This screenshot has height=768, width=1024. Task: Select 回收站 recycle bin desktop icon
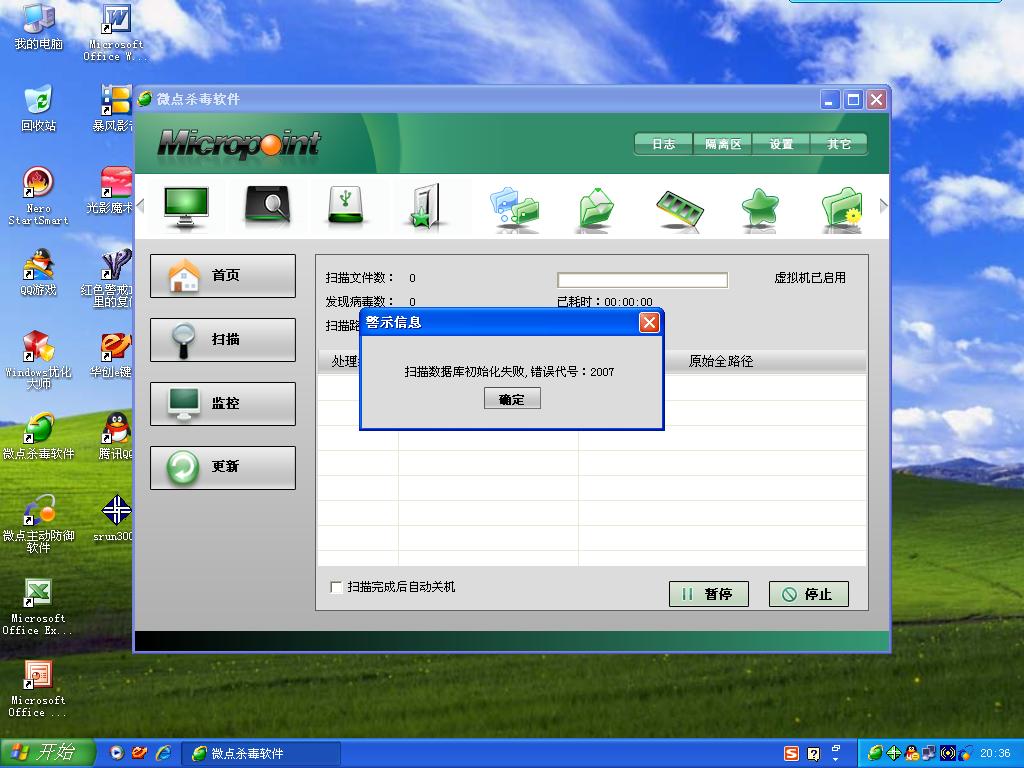[x=39, y=108]
